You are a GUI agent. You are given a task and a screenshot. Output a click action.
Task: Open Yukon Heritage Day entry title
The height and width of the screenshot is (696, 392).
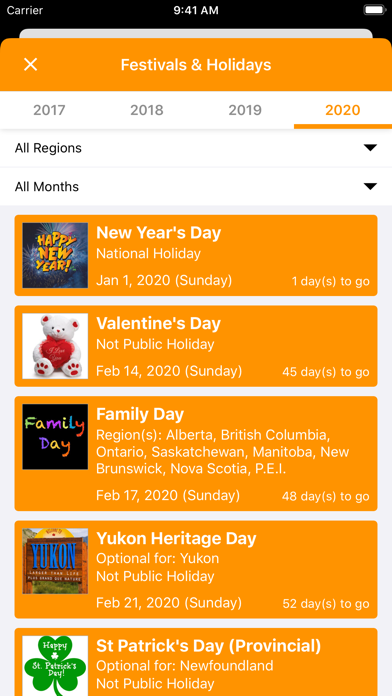(176, 538)
